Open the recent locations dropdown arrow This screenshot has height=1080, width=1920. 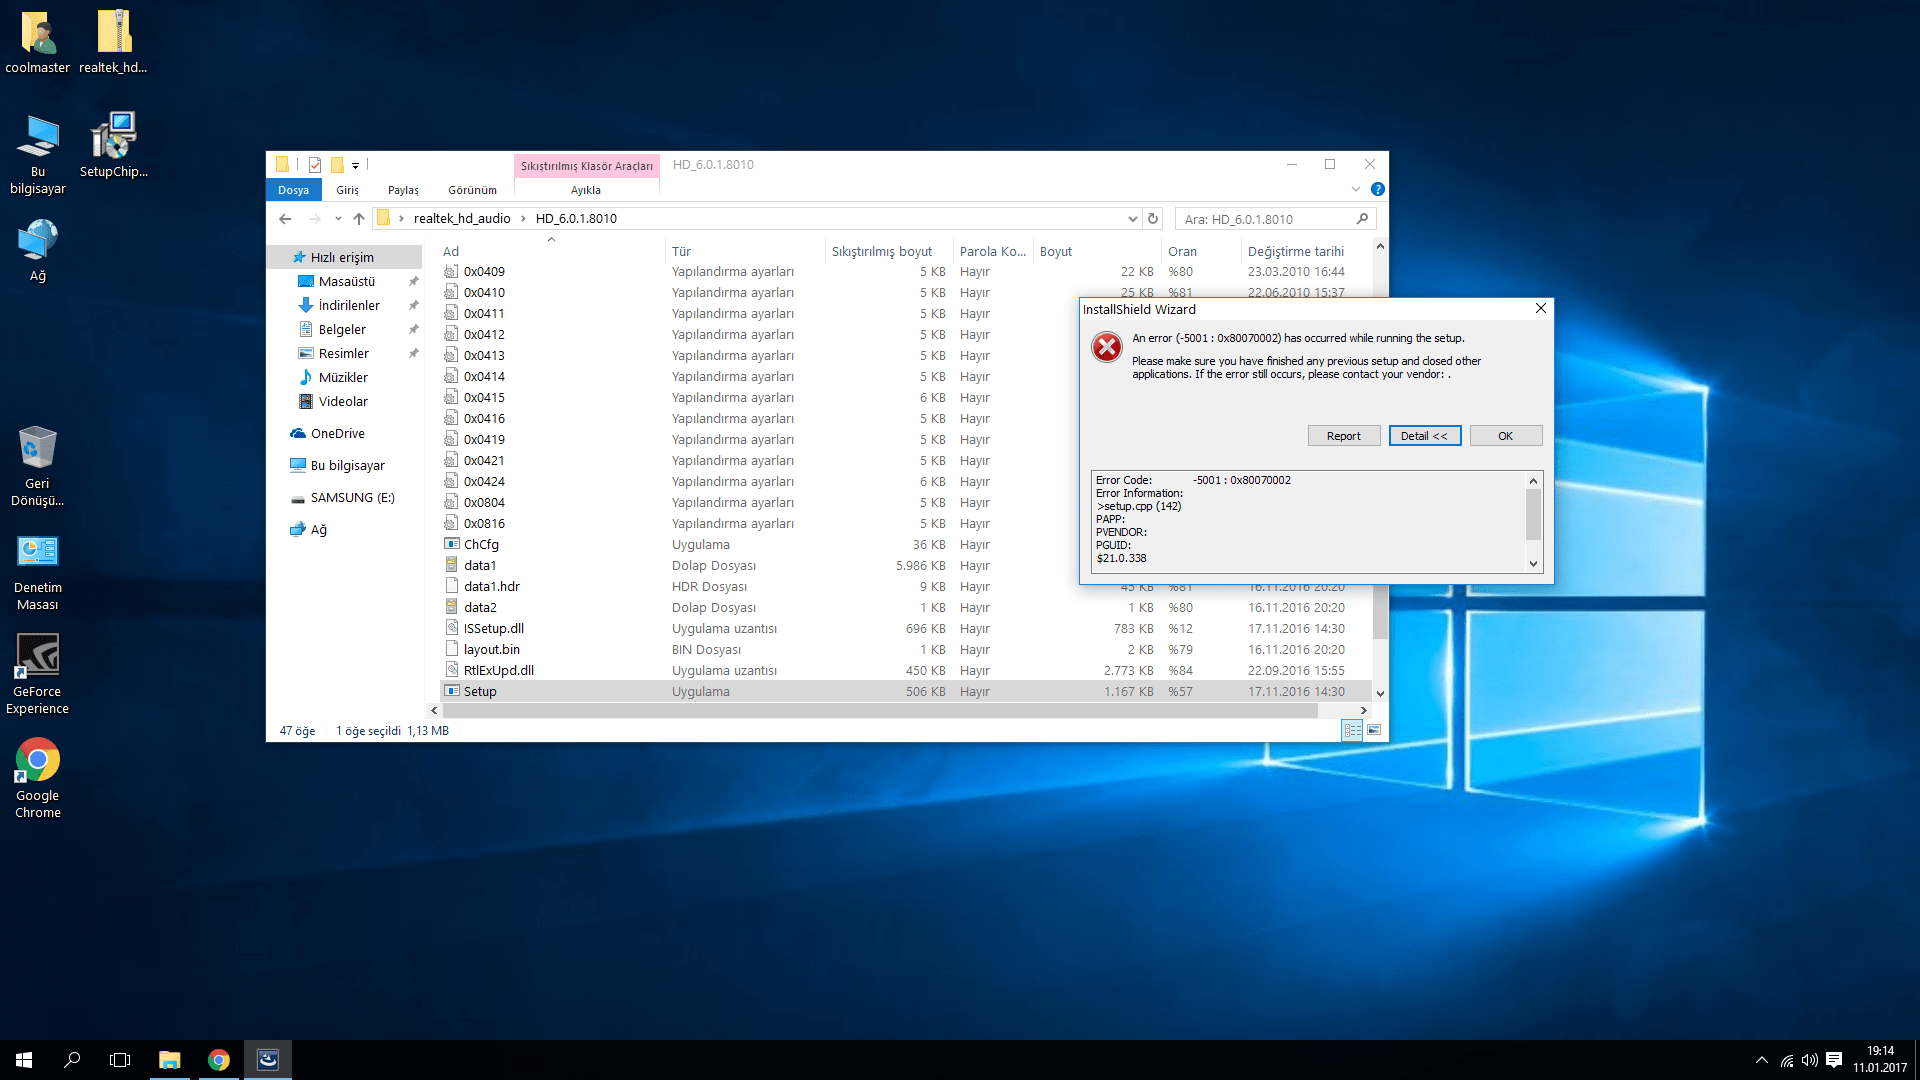[x=338, y=218]
